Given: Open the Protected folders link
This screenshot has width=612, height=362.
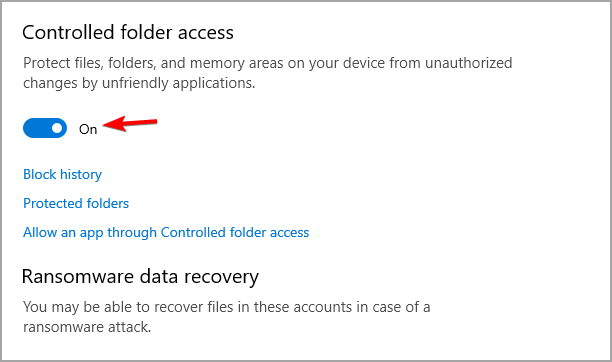Looking at the screenshot, I should pos(76,203).
